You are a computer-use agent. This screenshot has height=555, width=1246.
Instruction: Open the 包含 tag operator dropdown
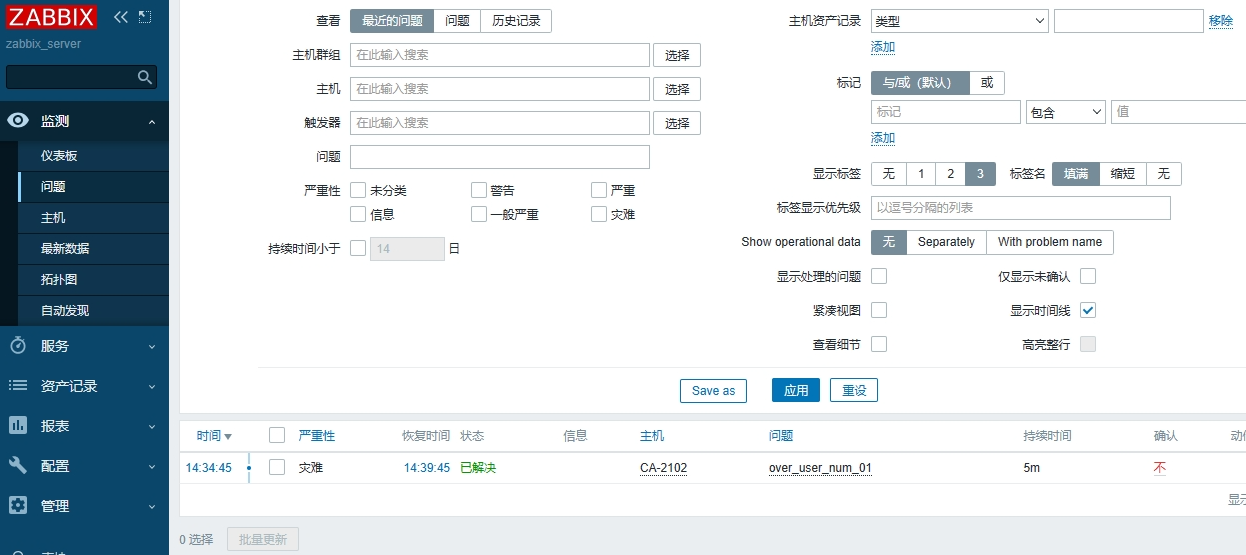pos(1065,112)
